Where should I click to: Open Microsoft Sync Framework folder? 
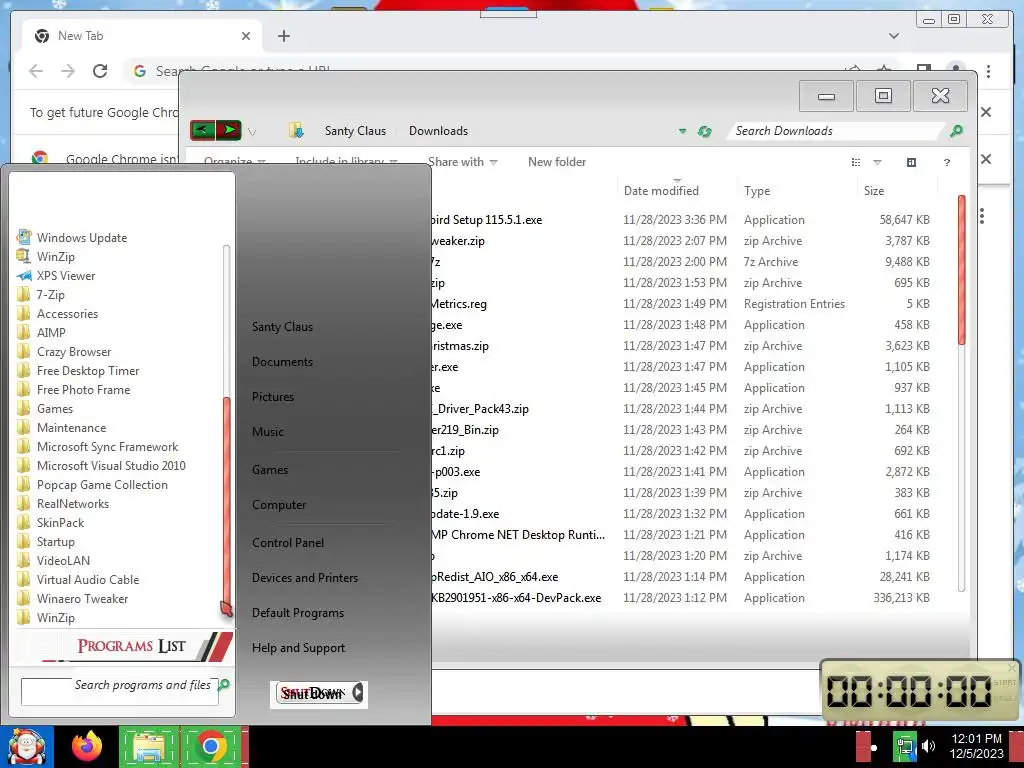click(97, 447)
